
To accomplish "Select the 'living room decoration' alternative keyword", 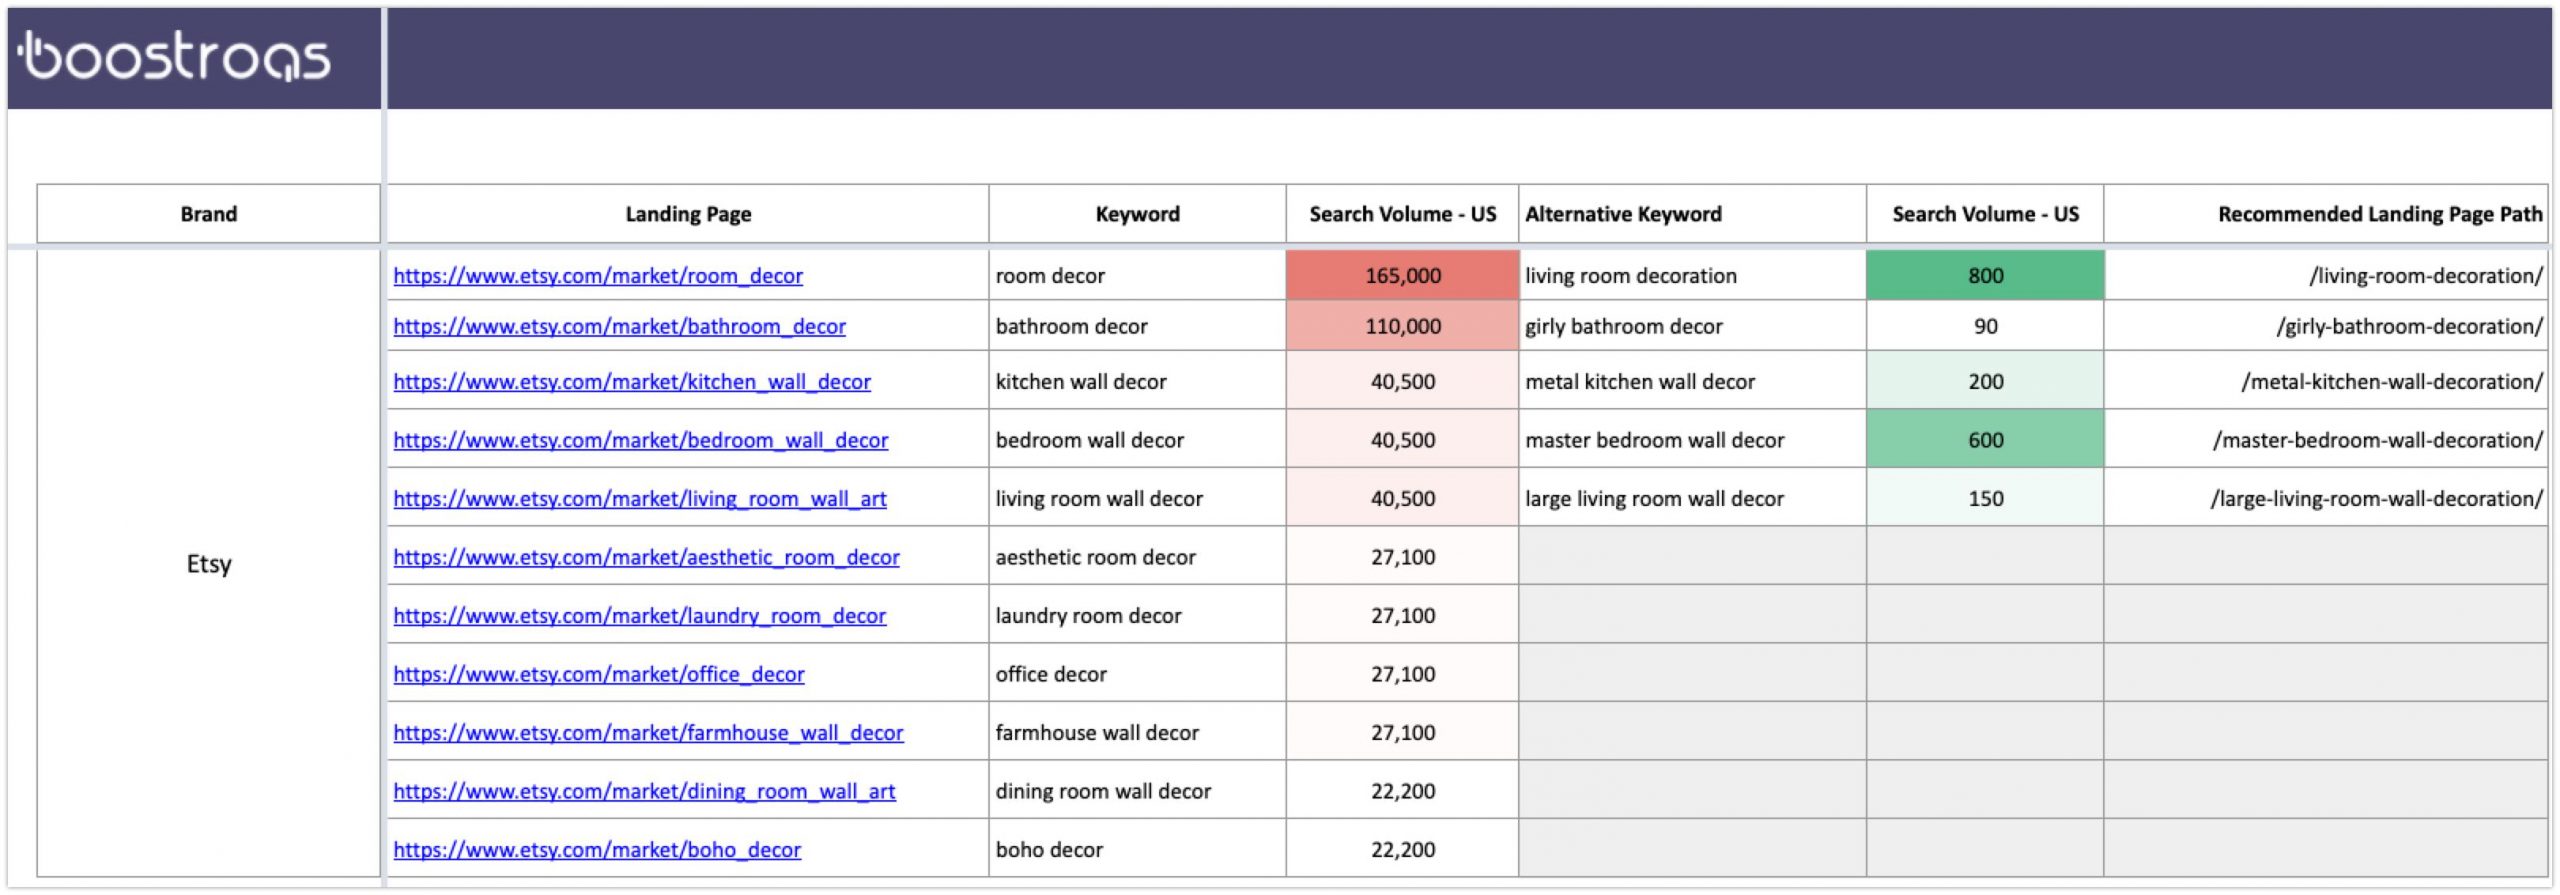I will click(x=1692, y=276).
